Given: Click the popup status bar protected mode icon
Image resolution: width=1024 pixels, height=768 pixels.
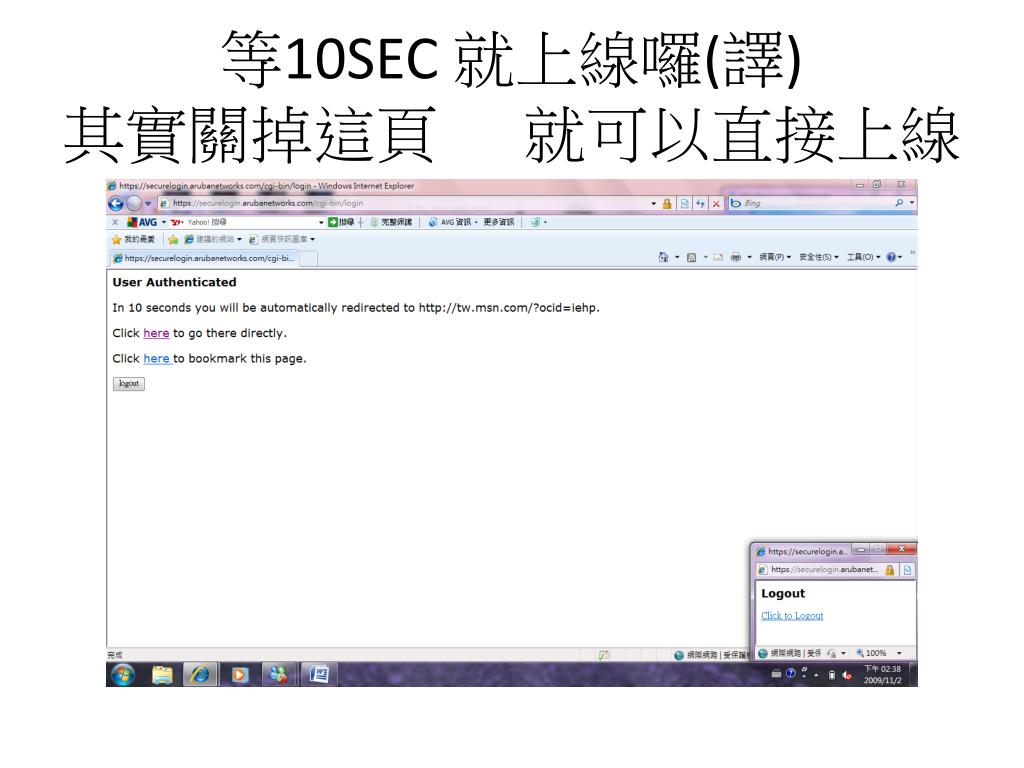Looking at the screenshot, I should 831,653.
